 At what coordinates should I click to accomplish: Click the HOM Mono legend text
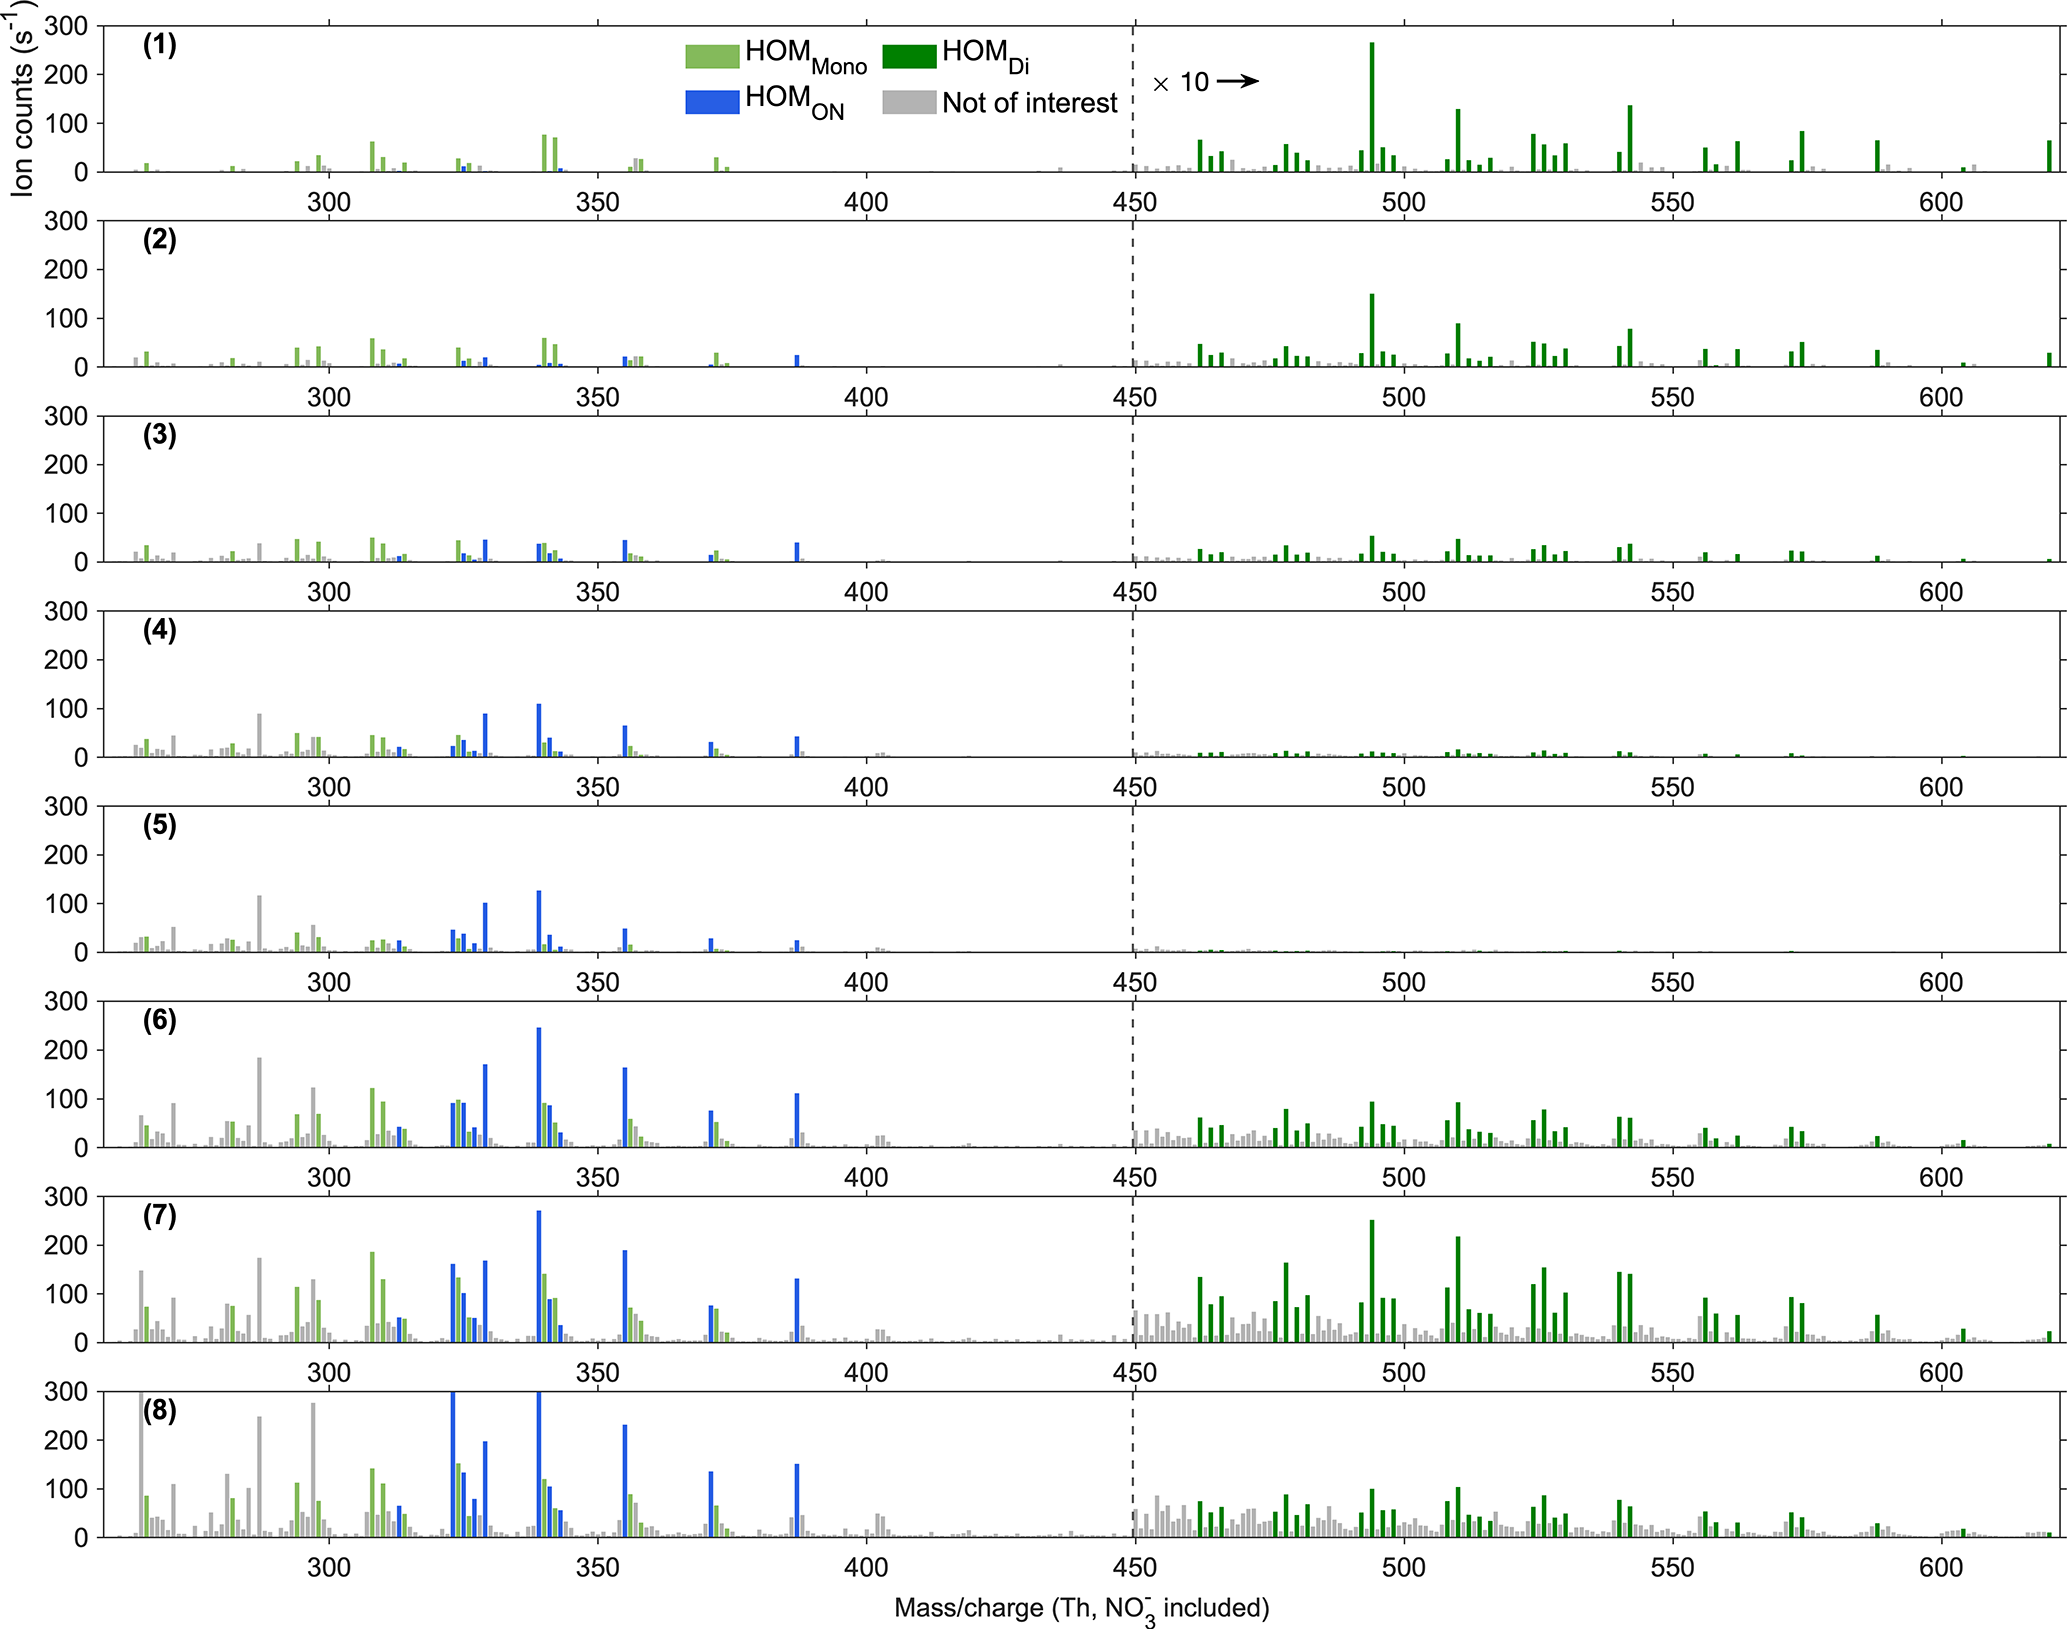point(804,56)
